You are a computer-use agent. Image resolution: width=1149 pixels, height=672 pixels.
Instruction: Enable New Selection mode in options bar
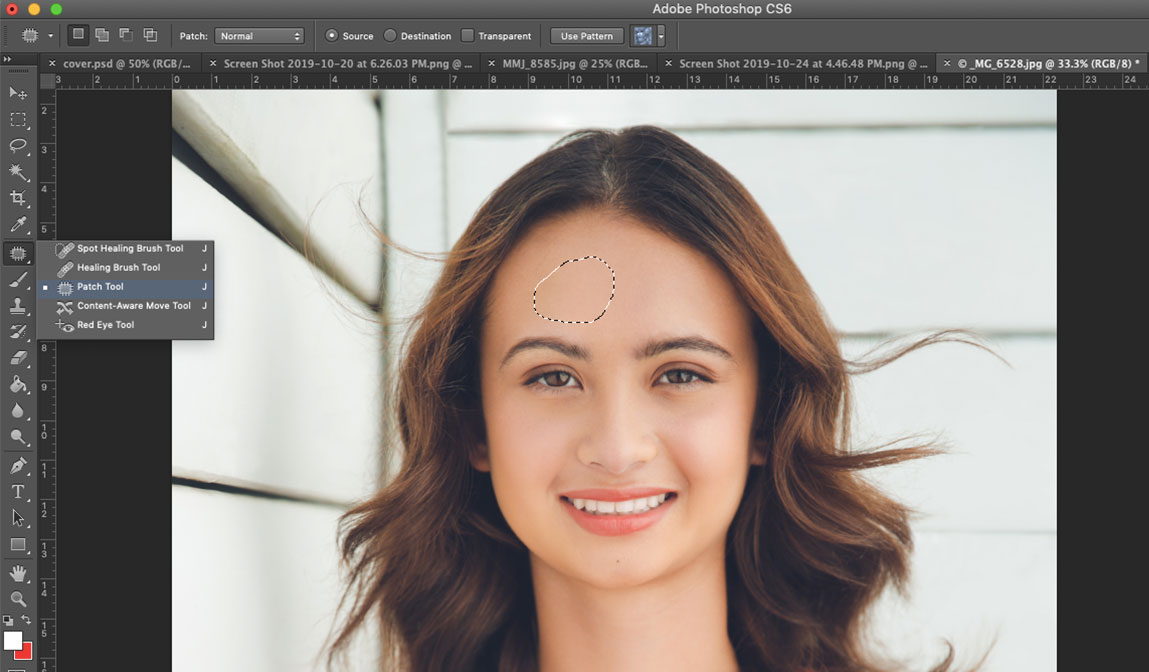[78, 35]
